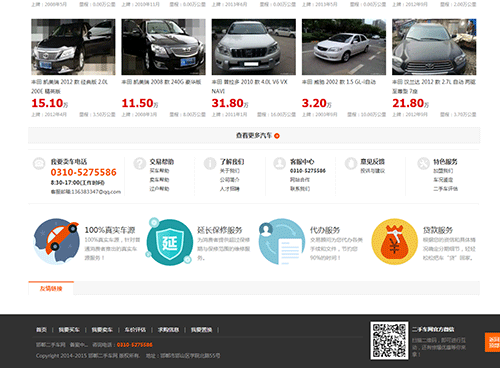Image resolution: width=500 pixels, height=368 pixels.
Task: Click the telephone icon beside 我要卖车电话
Action: coord(39,164)
